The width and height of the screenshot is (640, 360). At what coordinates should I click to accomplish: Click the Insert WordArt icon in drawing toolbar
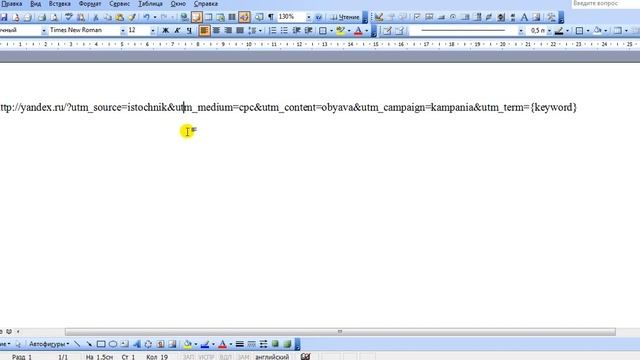[136, 344]
